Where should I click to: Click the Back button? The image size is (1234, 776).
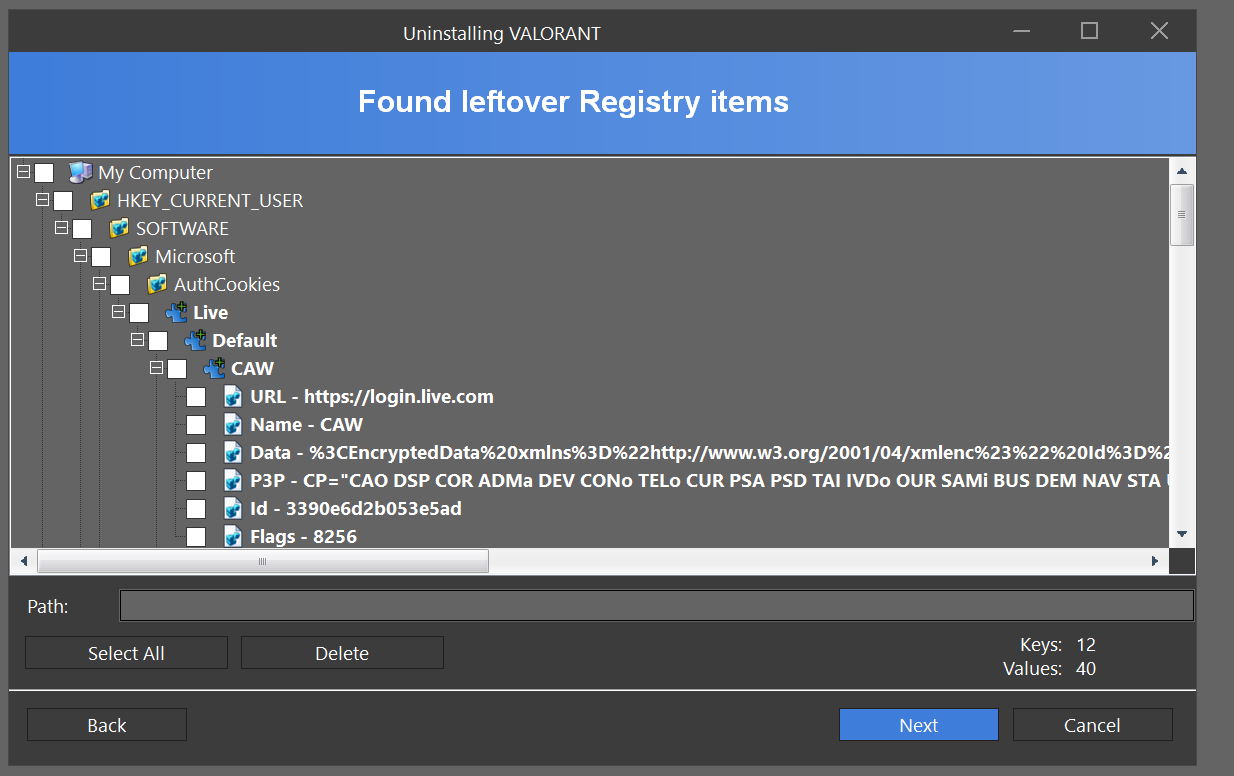(107, 725)
